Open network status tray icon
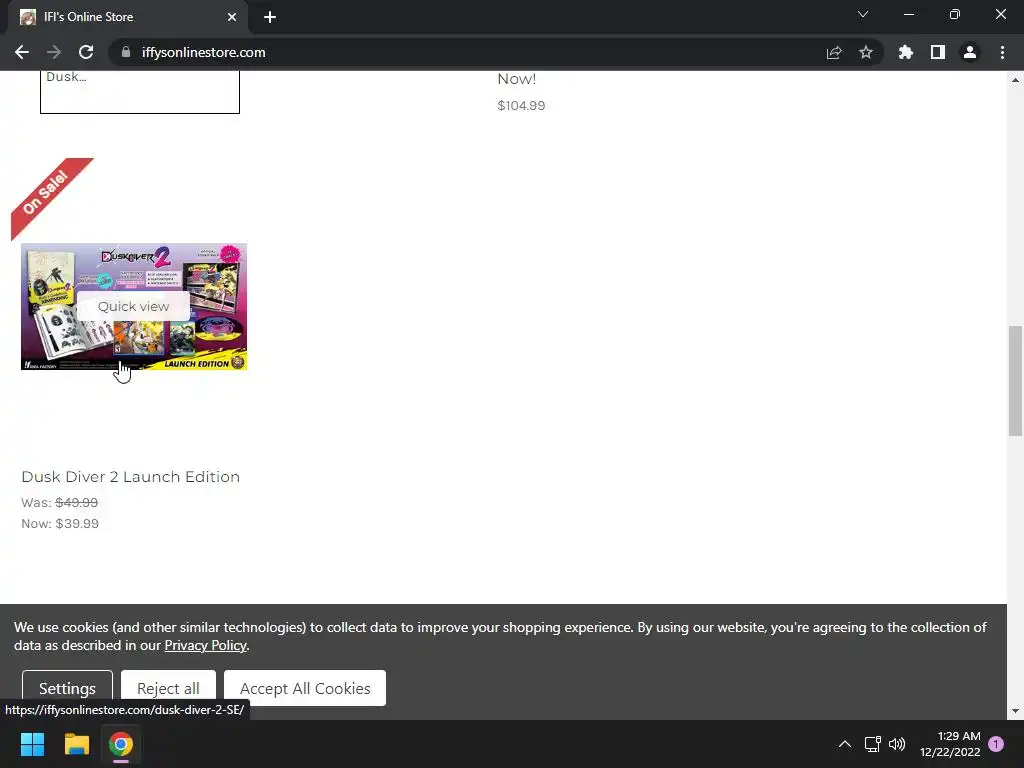 [872, 744]
